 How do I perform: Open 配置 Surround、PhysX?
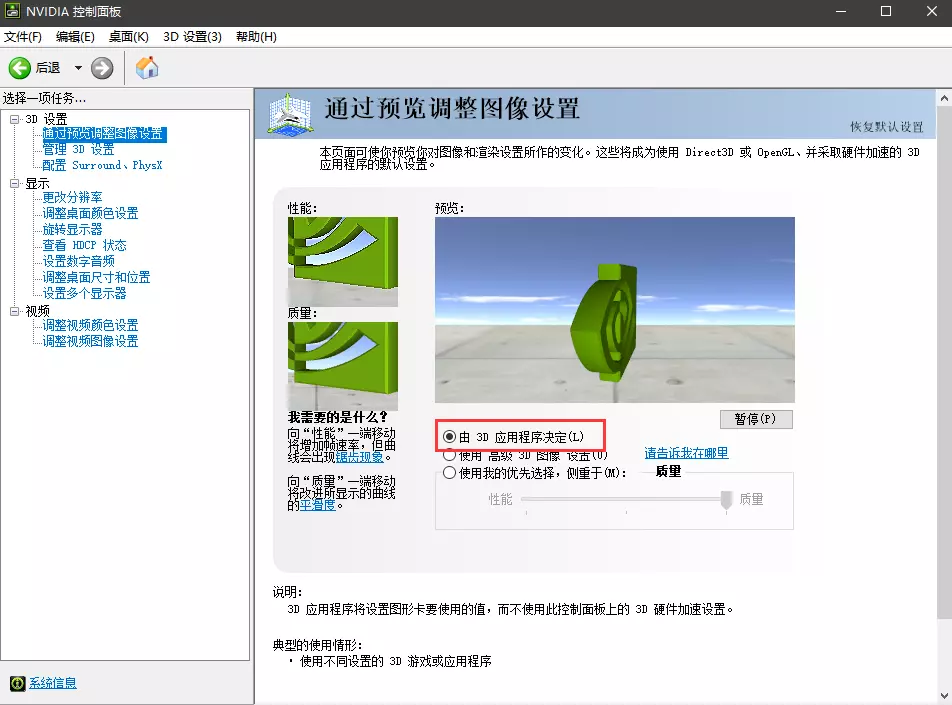point(102,165)
